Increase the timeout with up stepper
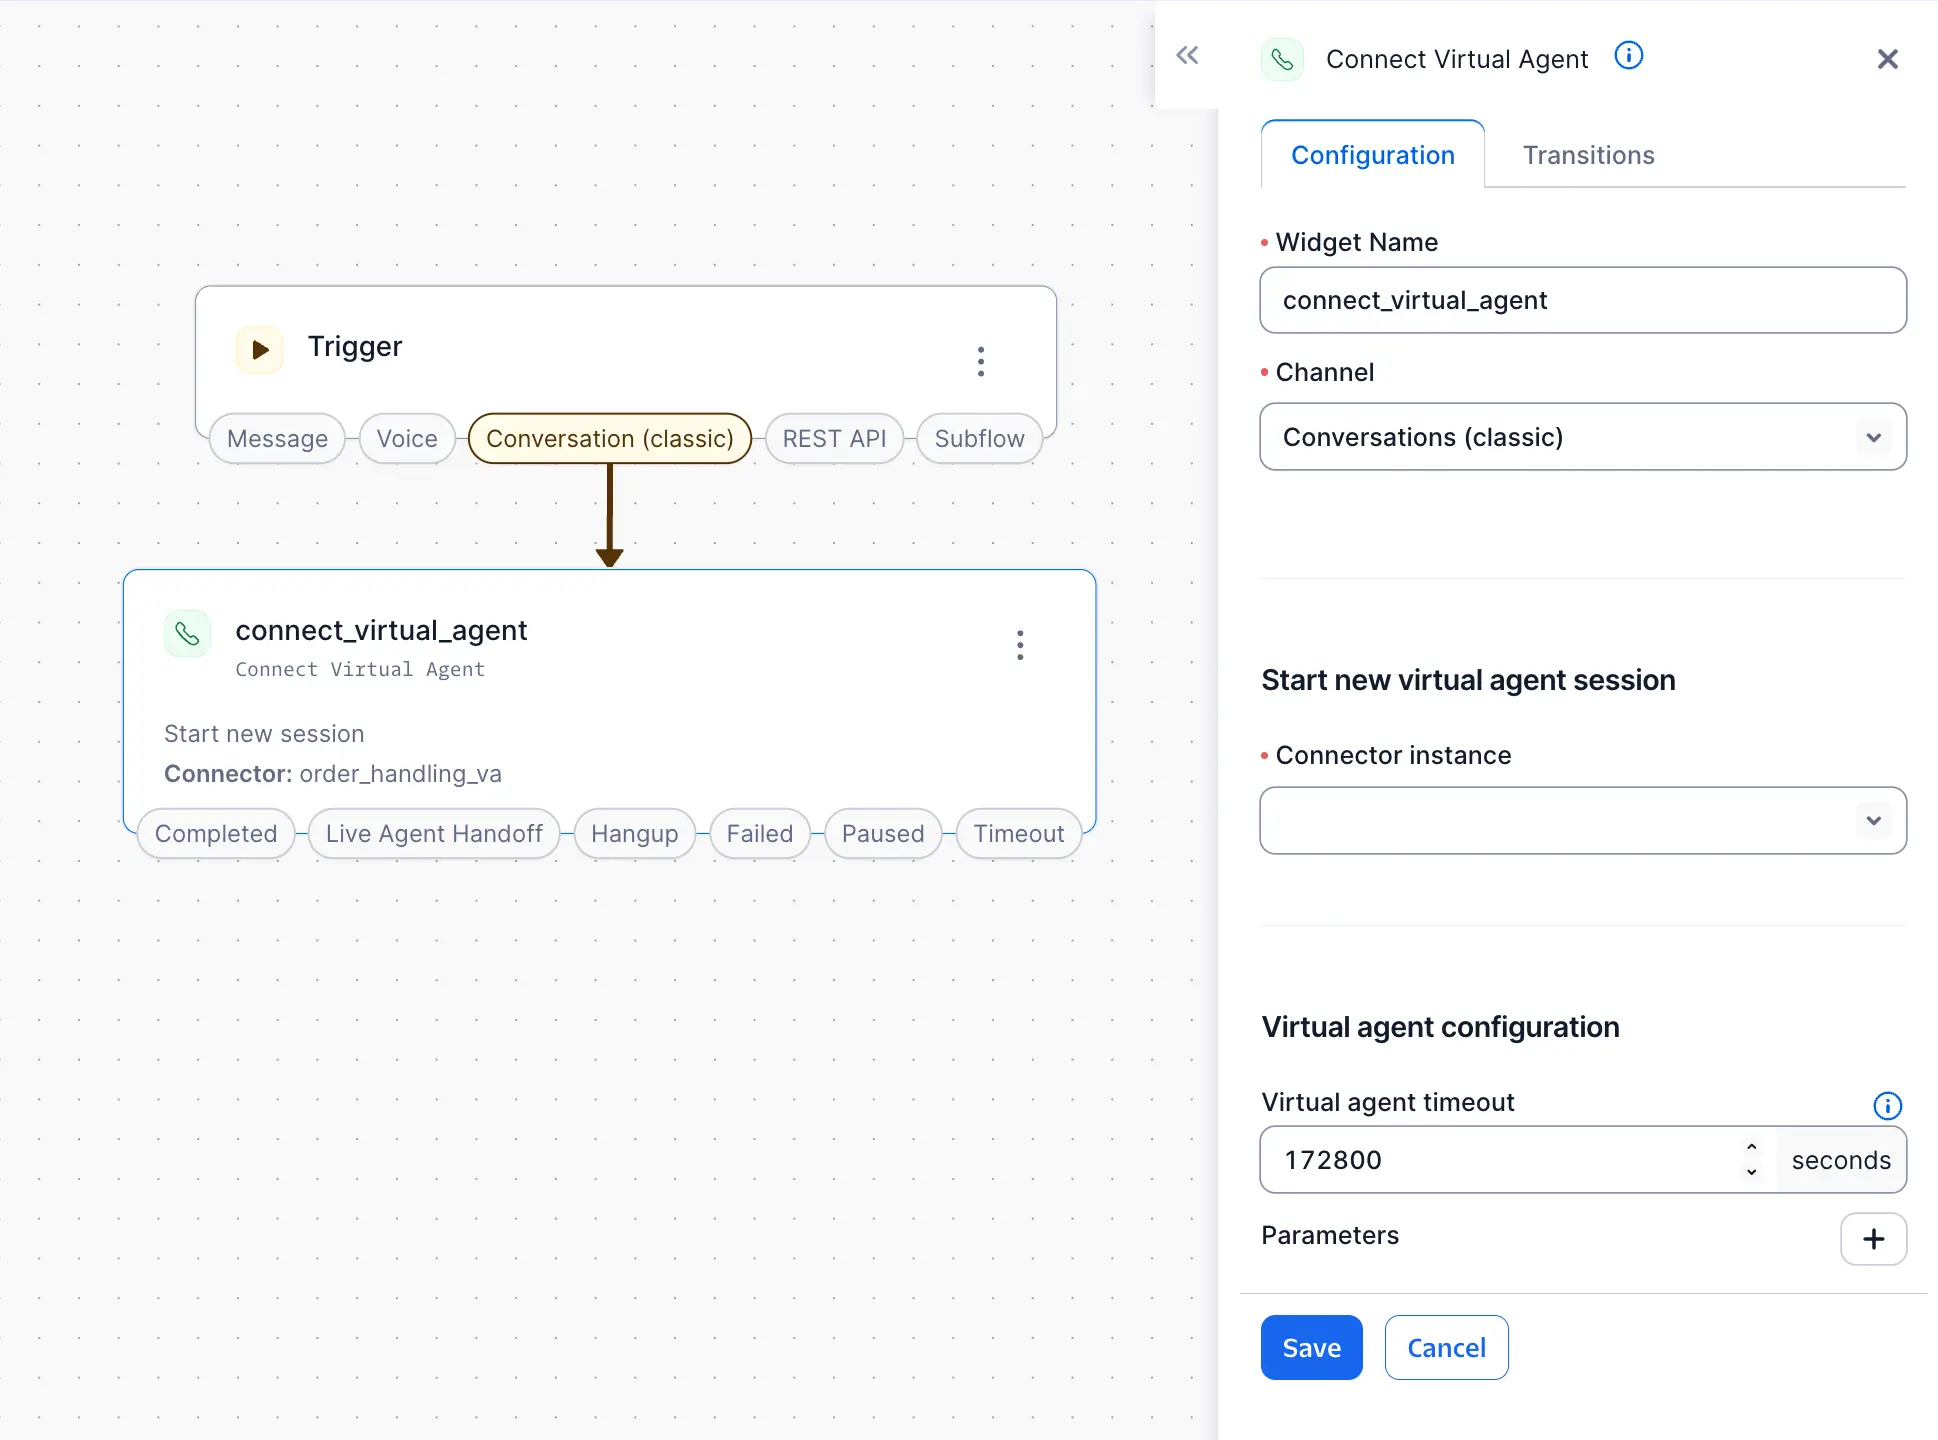 1751,1148
